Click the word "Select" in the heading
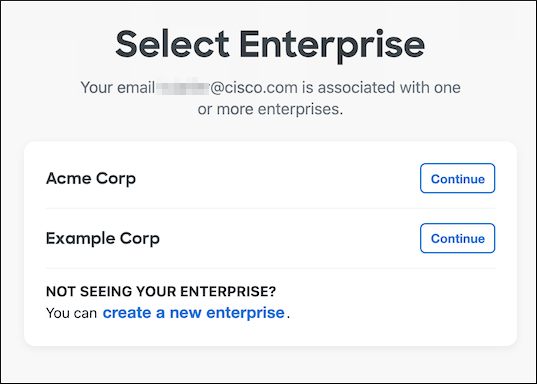 [172, 44]
